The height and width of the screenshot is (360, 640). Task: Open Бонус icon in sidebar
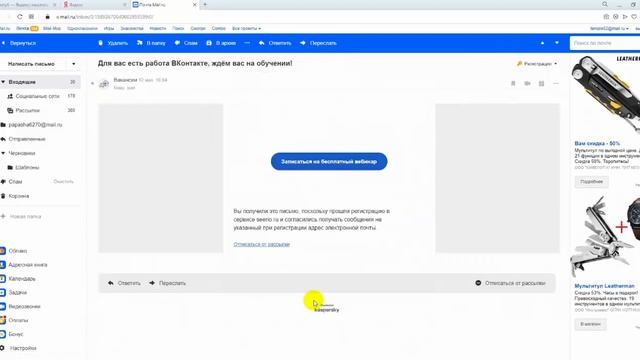click(2, 334)
